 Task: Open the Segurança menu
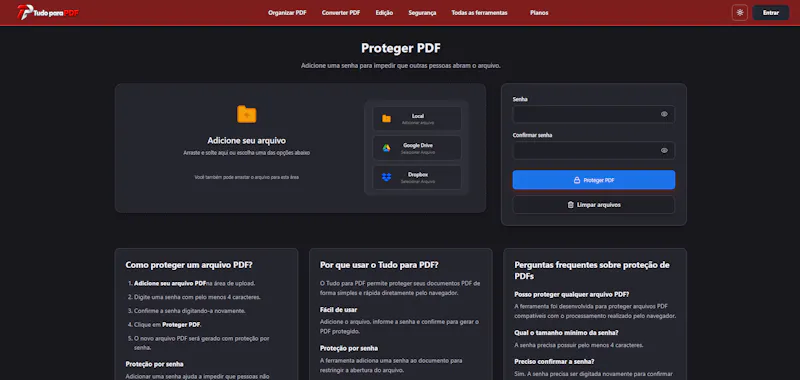pyautogui.click(x=422, y=13)
